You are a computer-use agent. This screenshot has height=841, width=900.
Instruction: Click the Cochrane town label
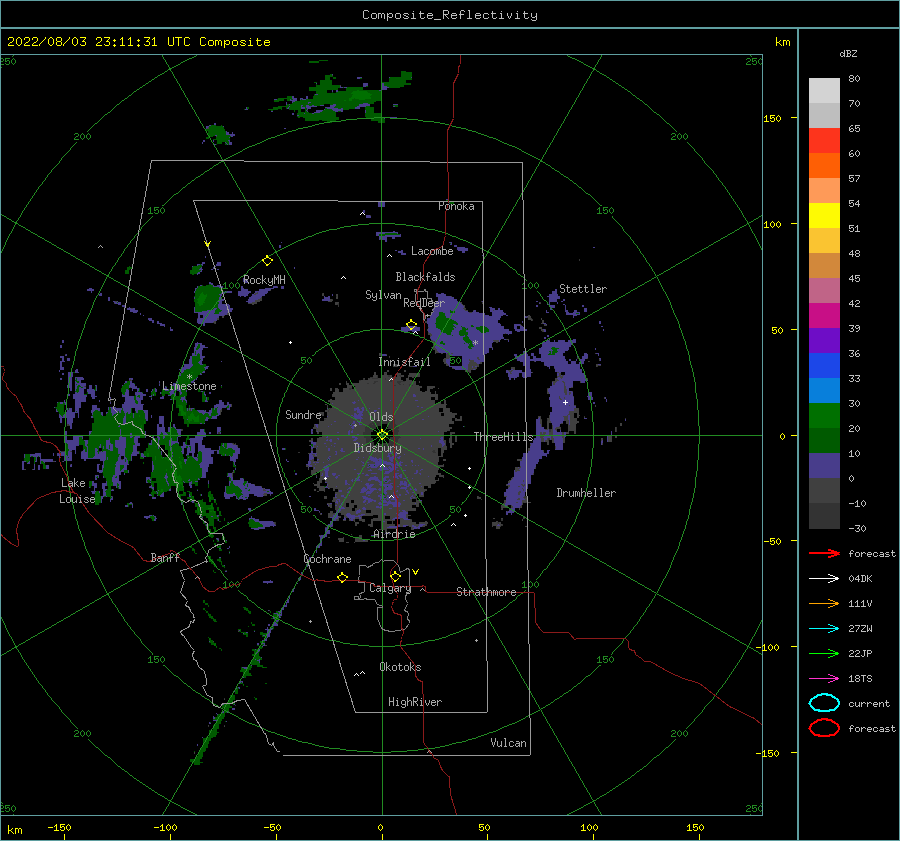(327, 559)
